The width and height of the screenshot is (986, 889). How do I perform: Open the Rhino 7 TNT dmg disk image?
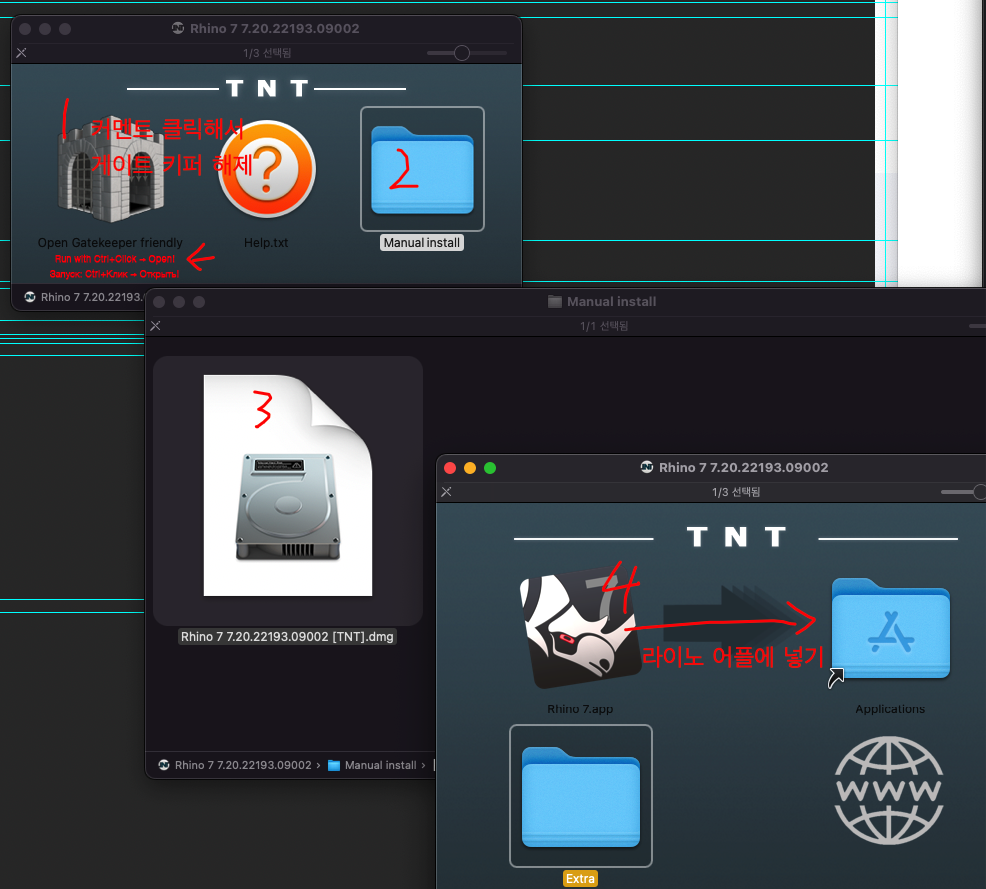tap(288, 485)
